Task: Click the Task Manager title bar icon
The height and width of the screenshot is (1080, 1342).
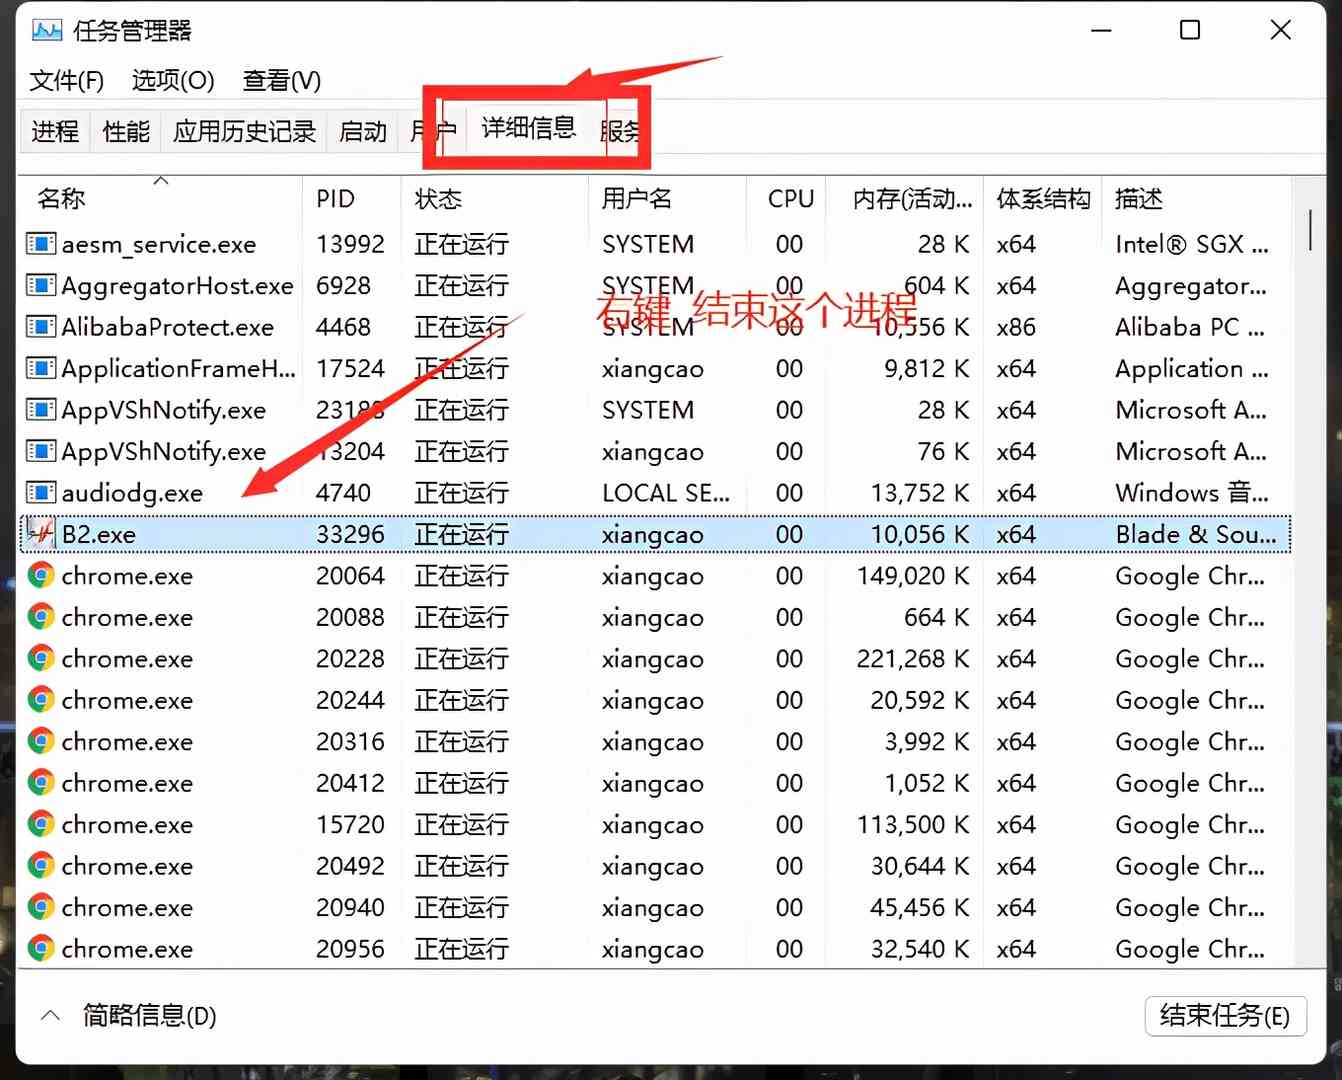Action: click(46, 30)
